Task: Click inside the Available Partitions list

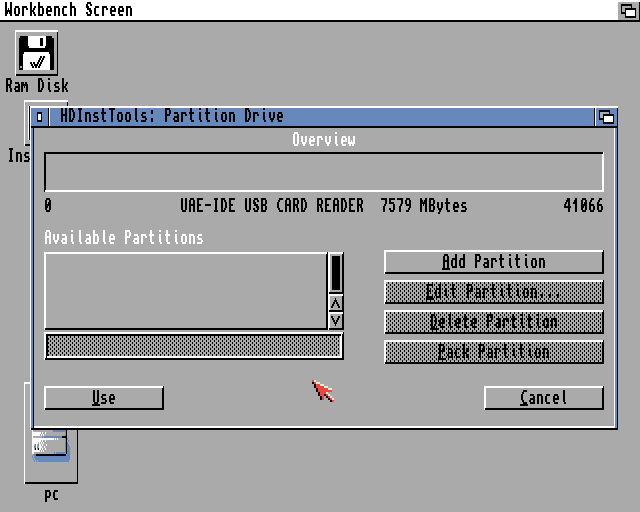Action: click(x=185, y=290)
